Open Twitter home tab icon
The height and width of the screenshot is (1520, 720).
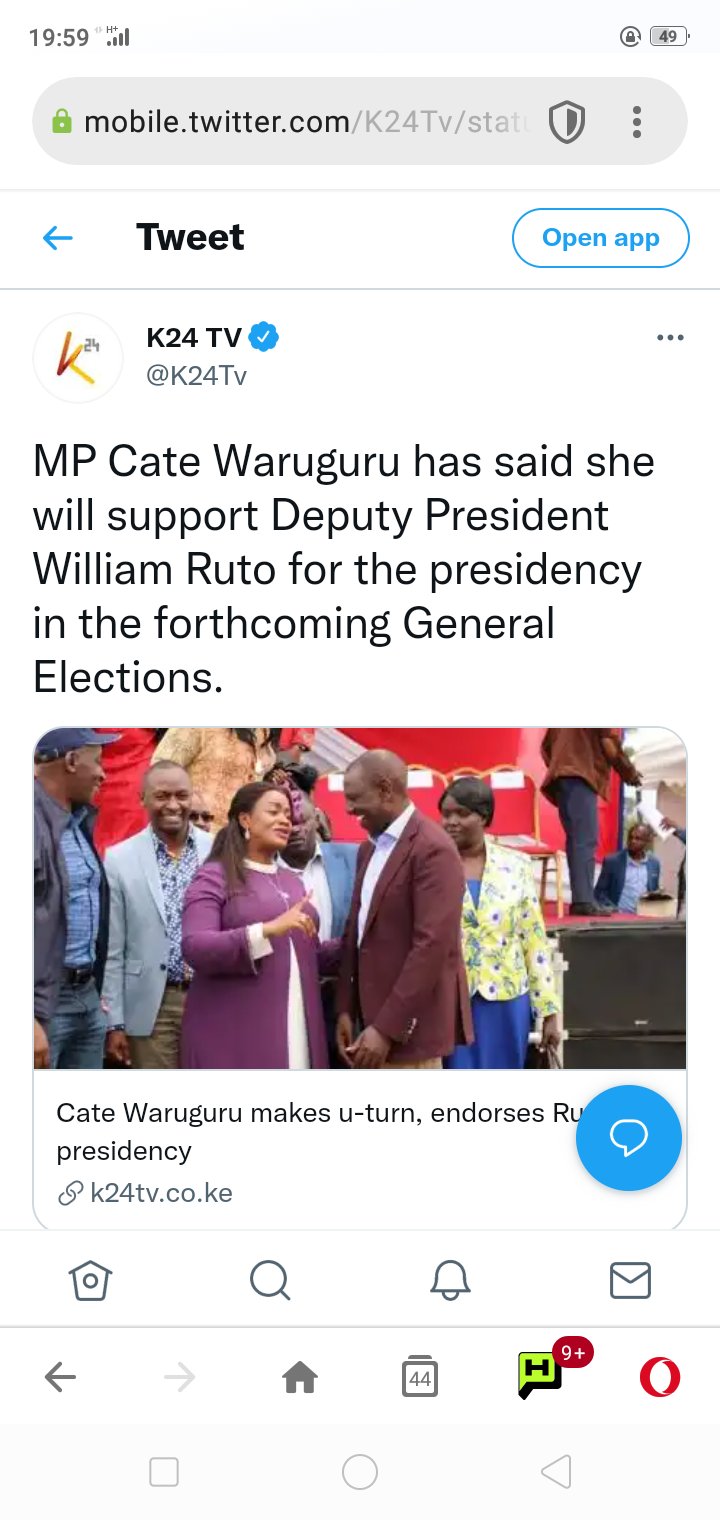pos(90,1279)
